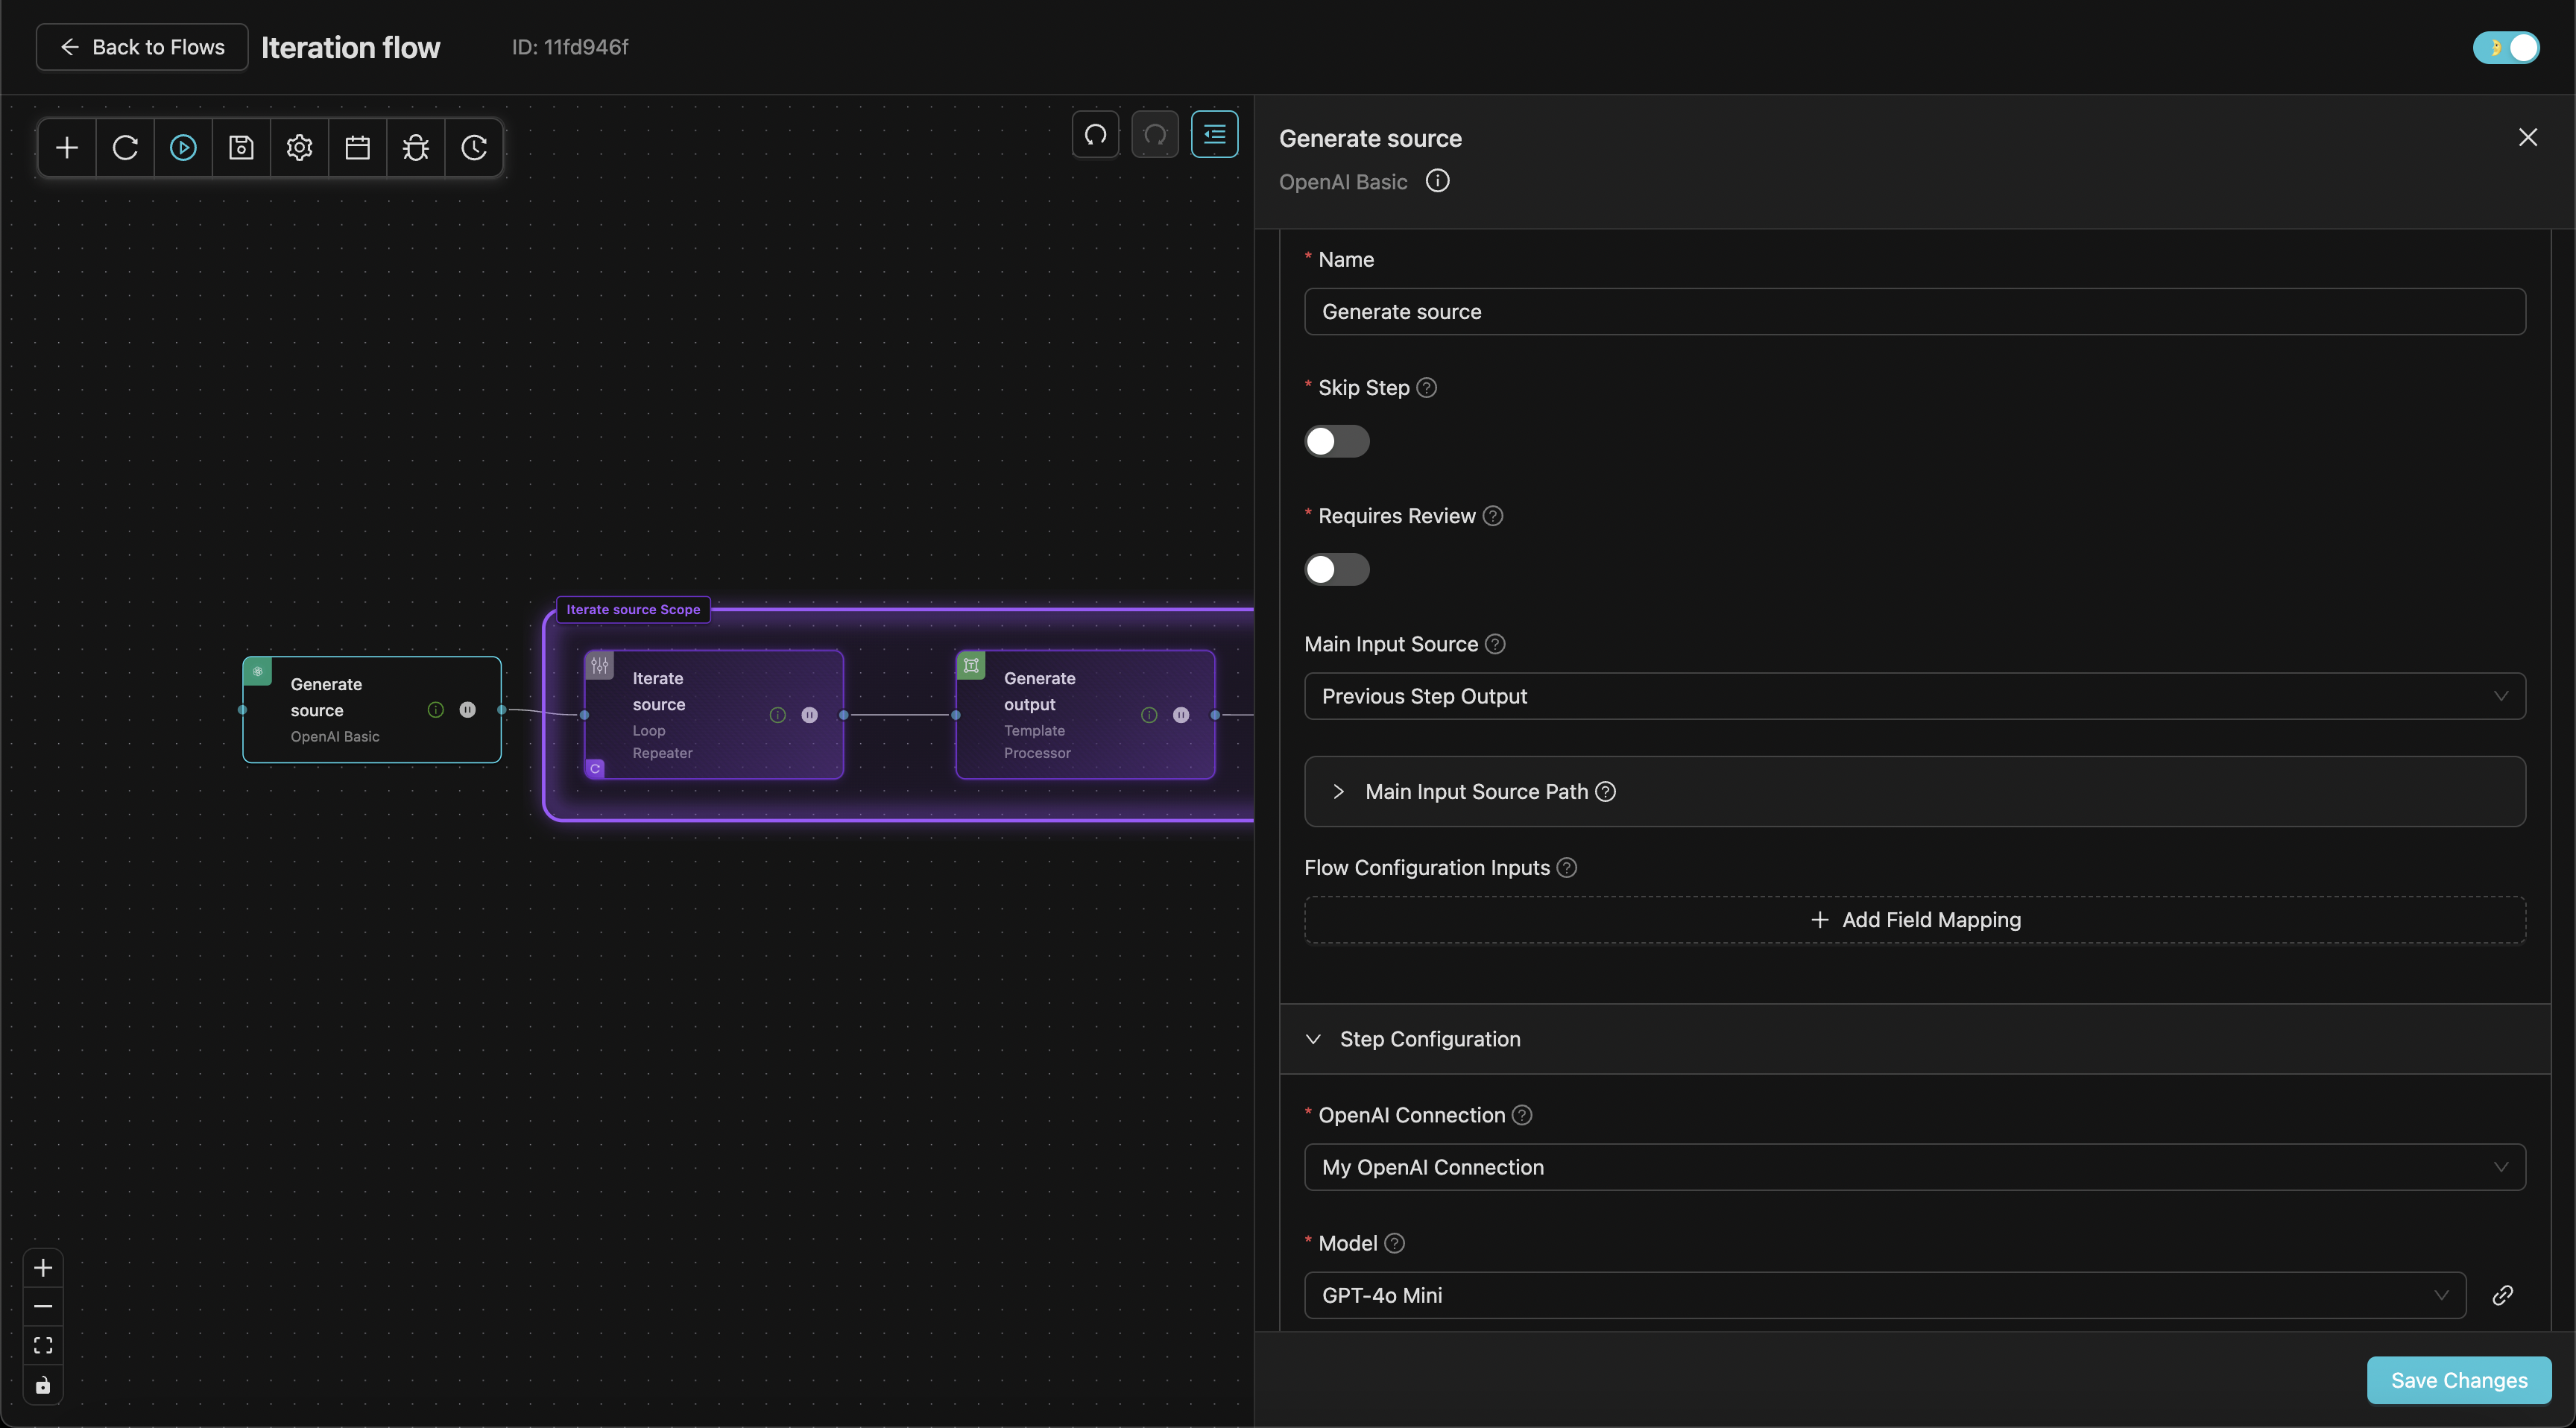This screenshot has height=1428, width=2576.
Task: Collapse the Step Configuration section
Action: [x=1430, y=1039]
